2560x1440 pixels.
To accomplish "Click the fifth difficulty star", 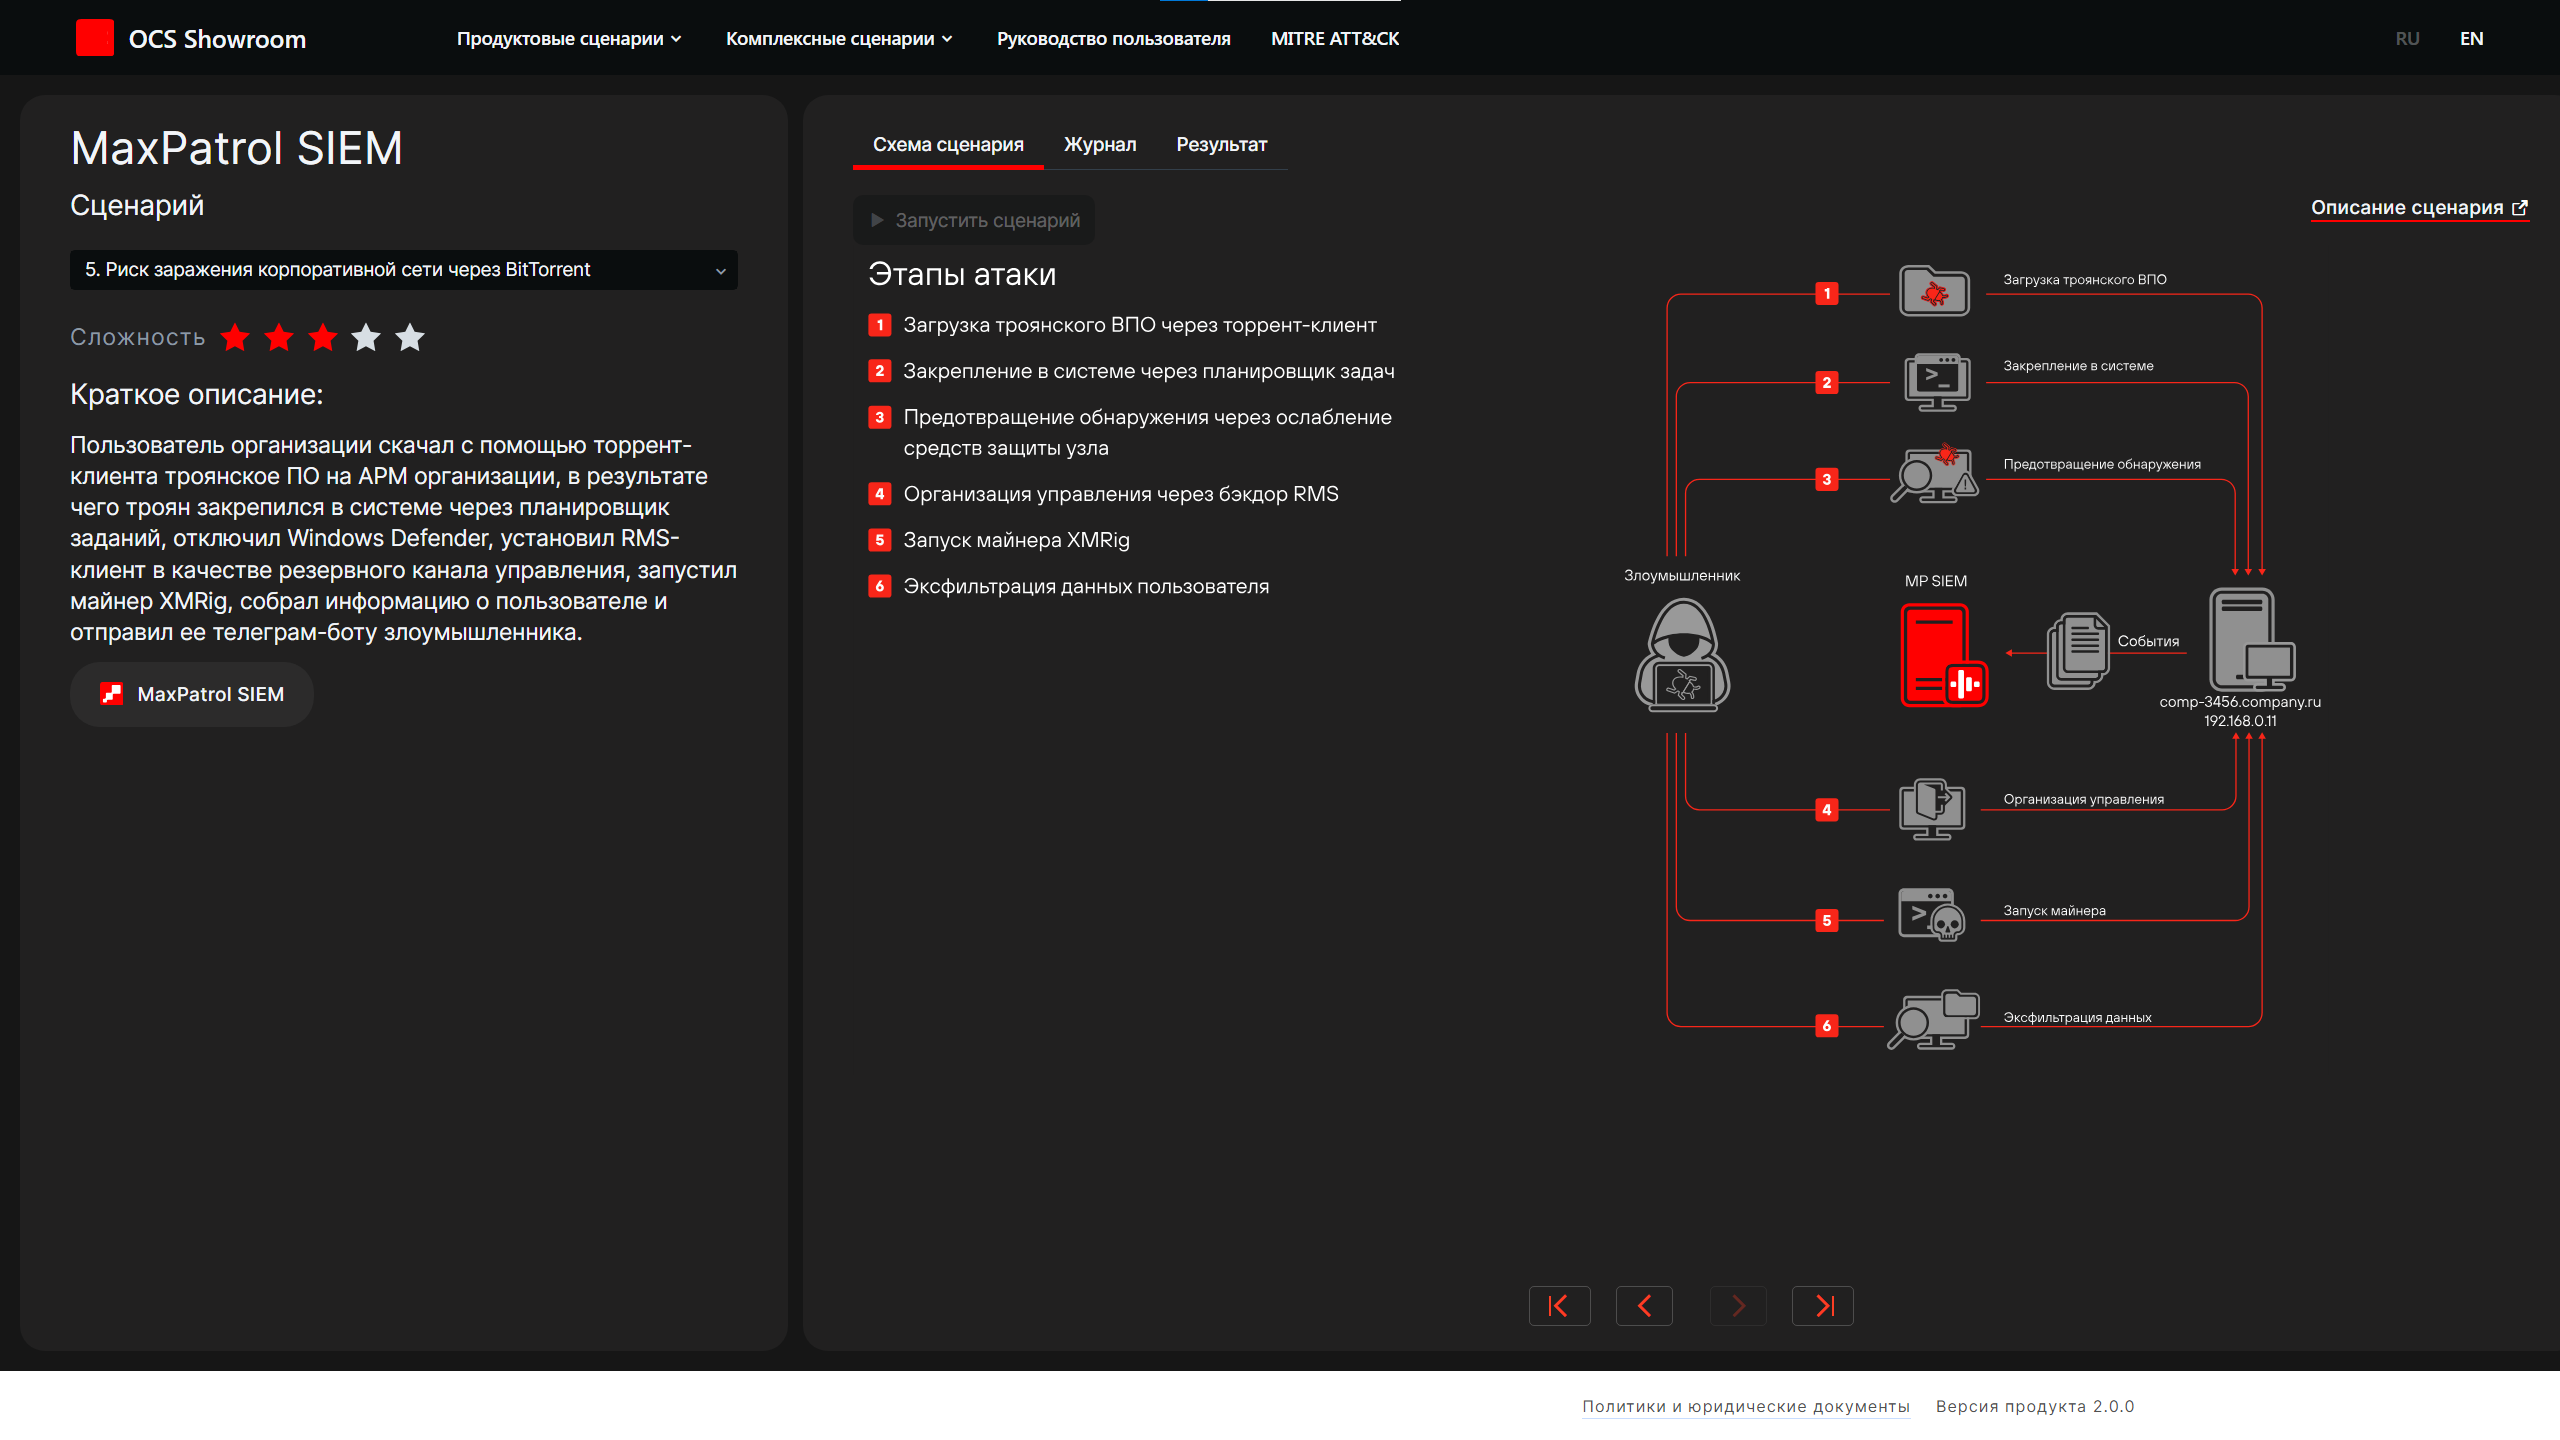I will (x=410, y=338).
